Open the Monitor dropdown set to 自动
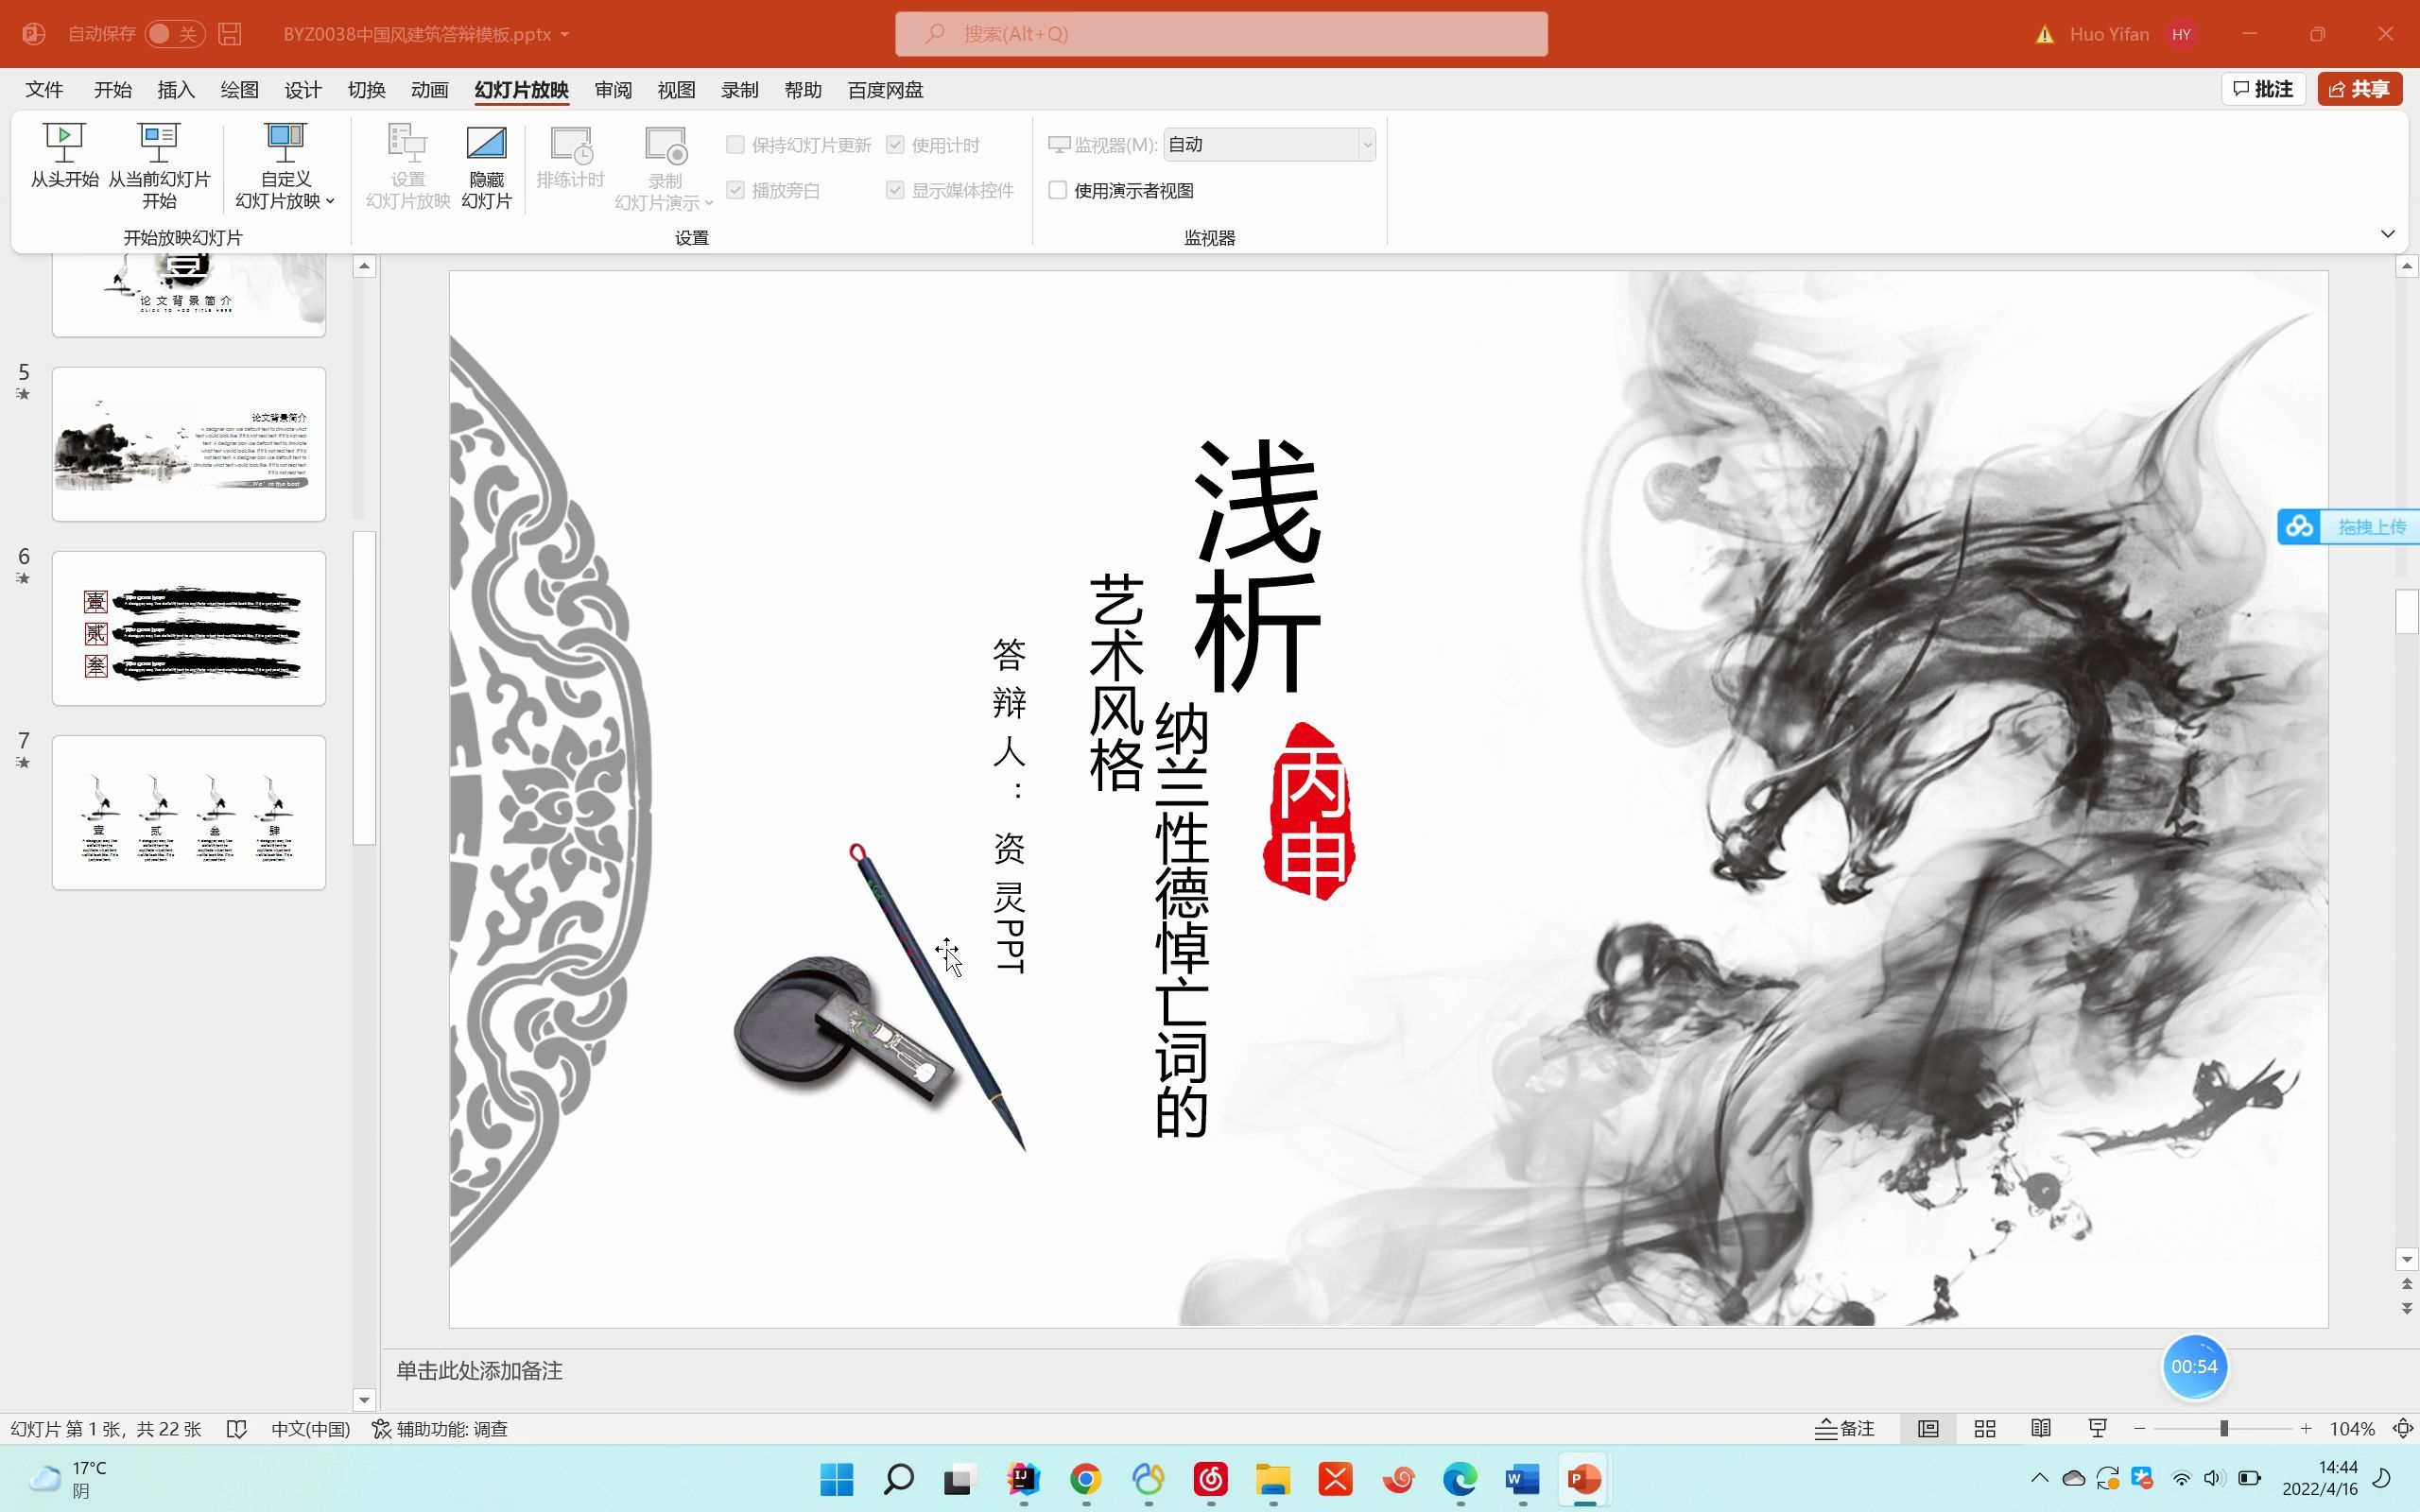2420x1512 pixels. click(x=1269, y=145)
